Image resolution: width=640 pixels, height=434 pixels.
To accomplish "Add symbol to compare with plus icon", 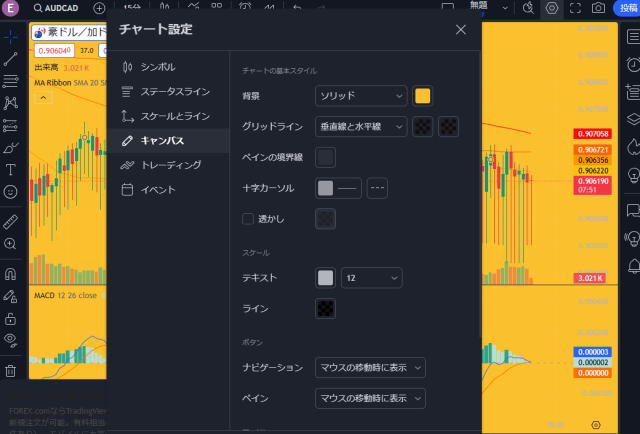I will click(99, 8).
